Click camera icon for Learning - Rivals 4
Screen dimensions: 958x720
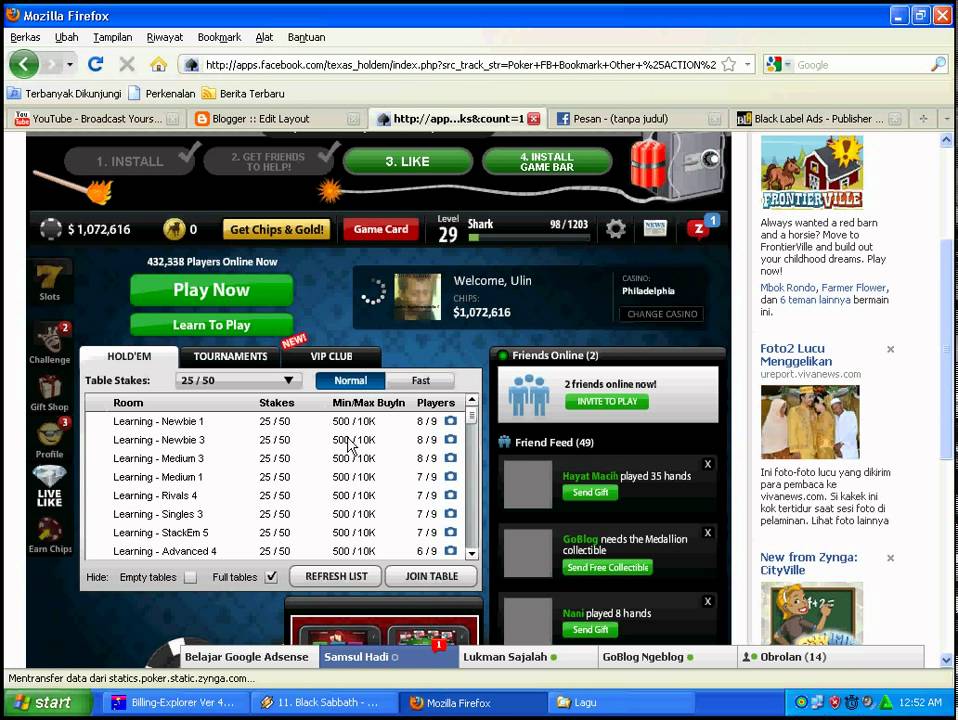(451, 495)
